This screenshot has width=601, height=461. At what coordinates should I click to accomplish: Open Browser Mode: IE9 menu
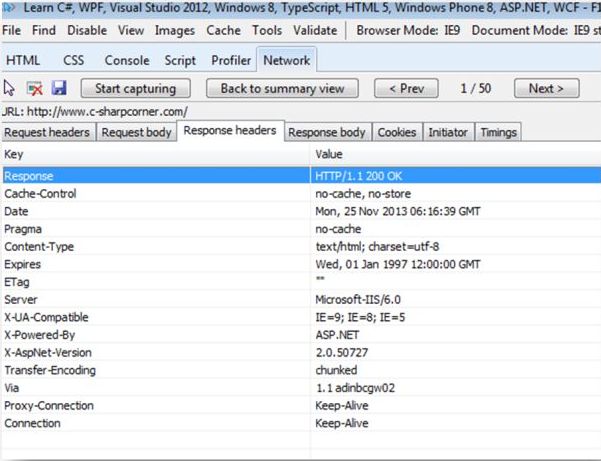pos(408,30)
